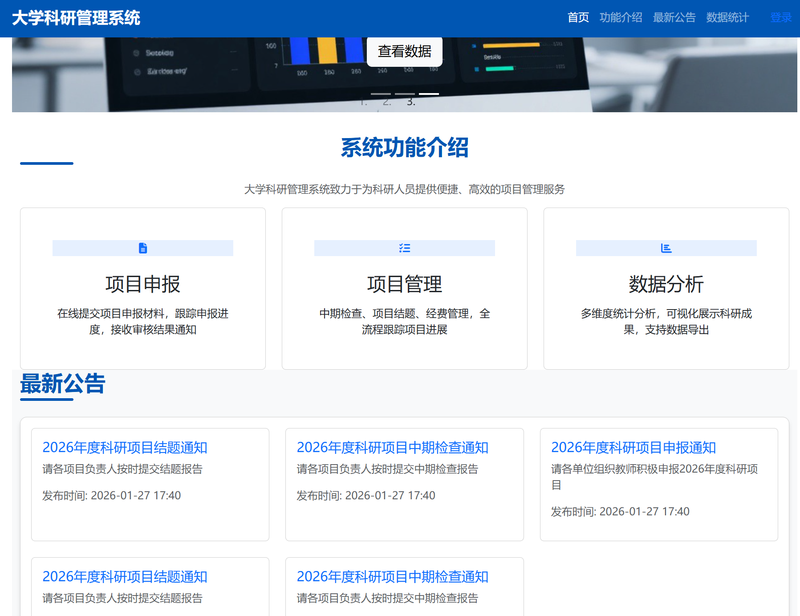Open the 2026年度科研项目申报通知 announcement
Image resolution: width=800 pixels, height=616 pixels.
coord(633,447)
